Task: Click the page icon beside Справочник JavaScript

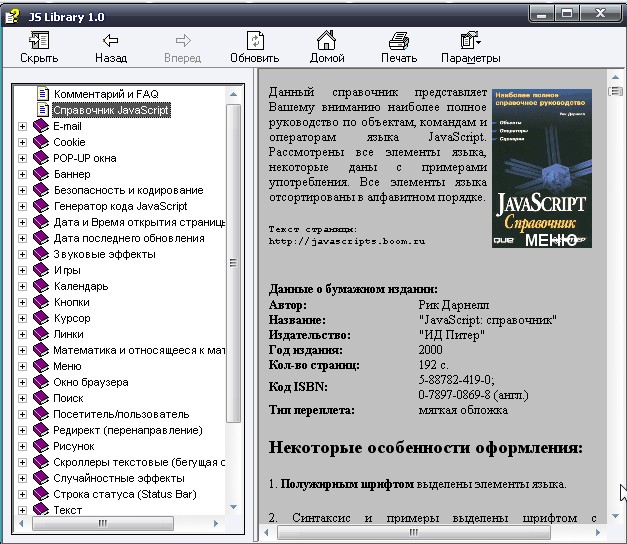Action: tap(43, 110)
